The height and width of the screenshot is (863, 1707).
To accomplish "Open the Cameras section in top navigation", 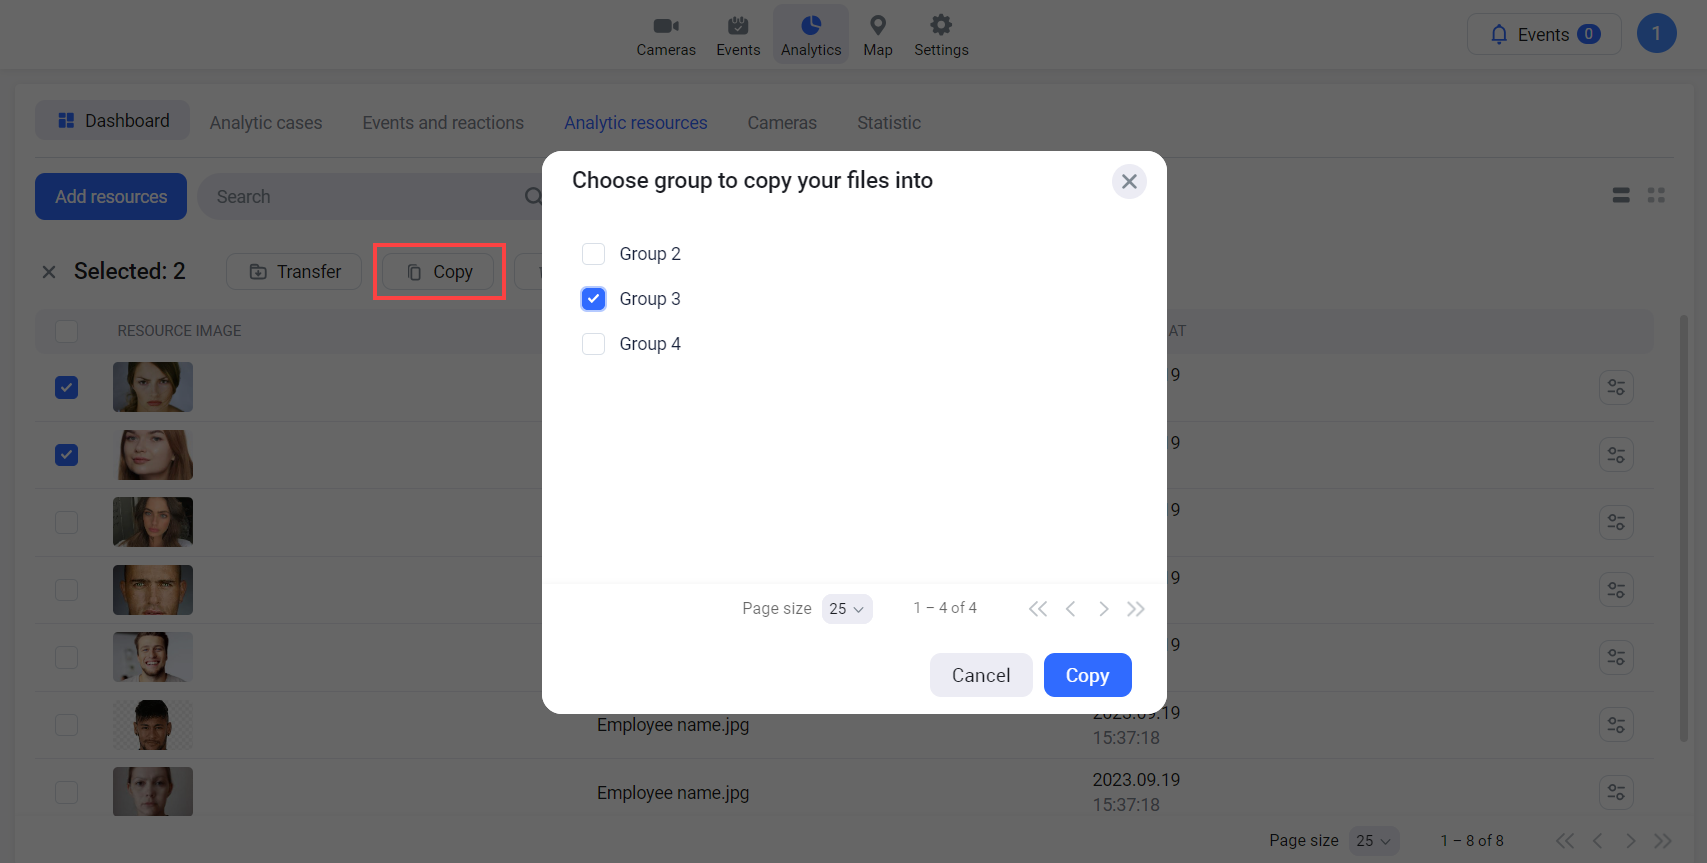I will (x=666, y=35).
